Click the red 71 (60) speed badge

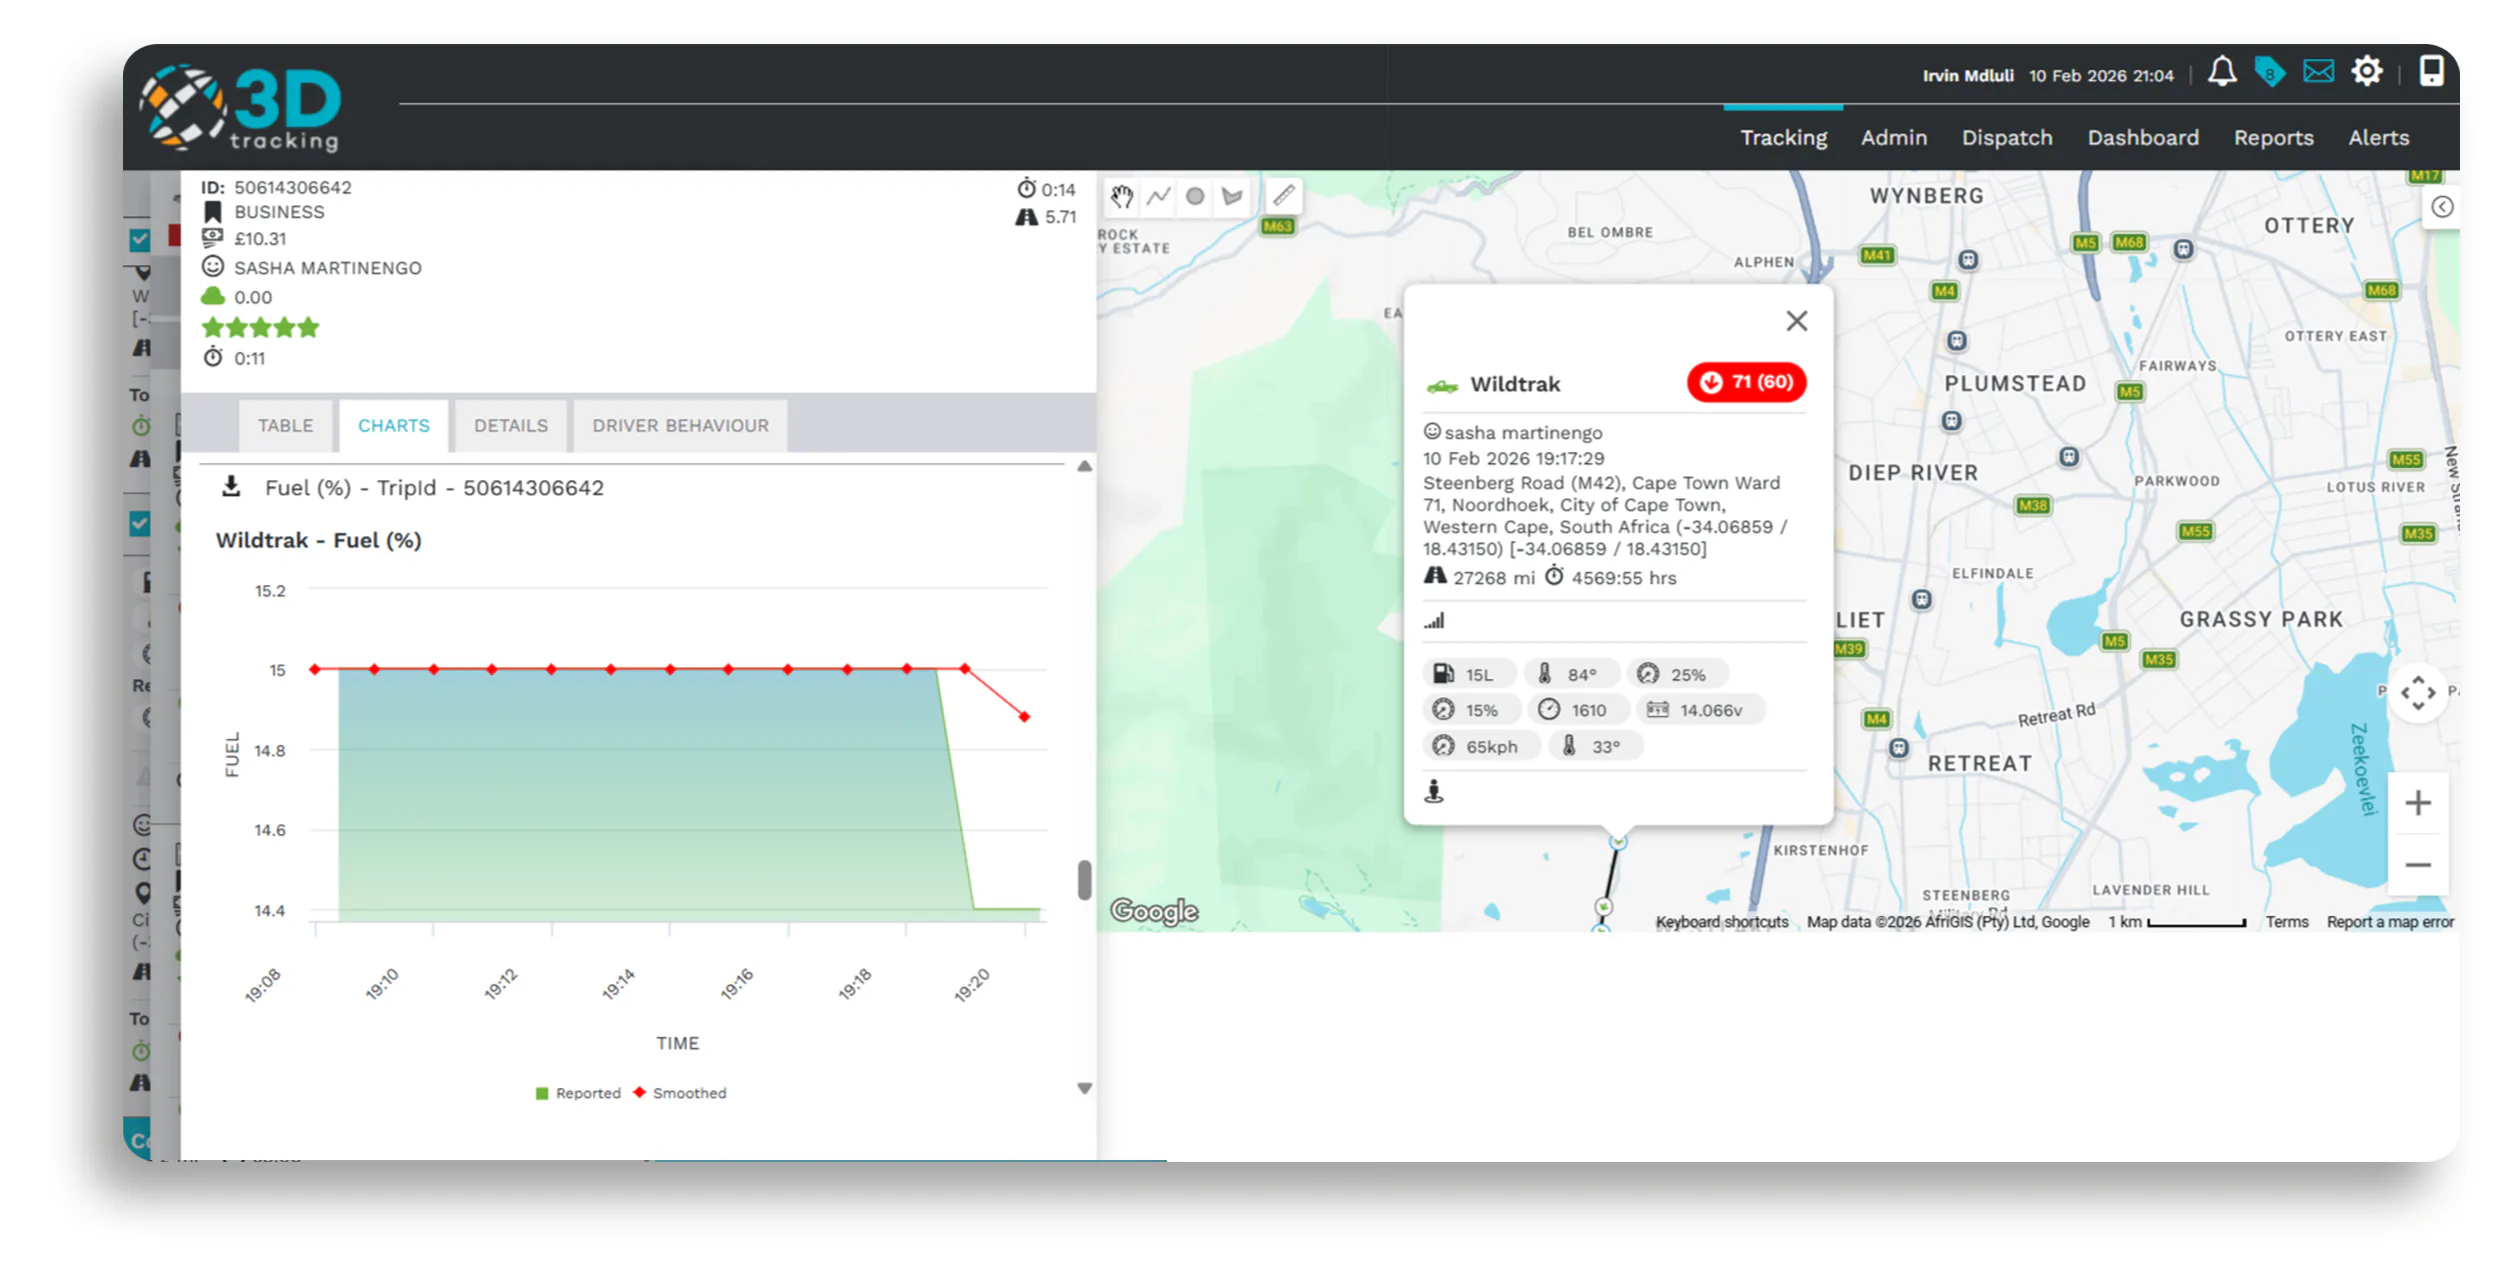point(1746,382)
